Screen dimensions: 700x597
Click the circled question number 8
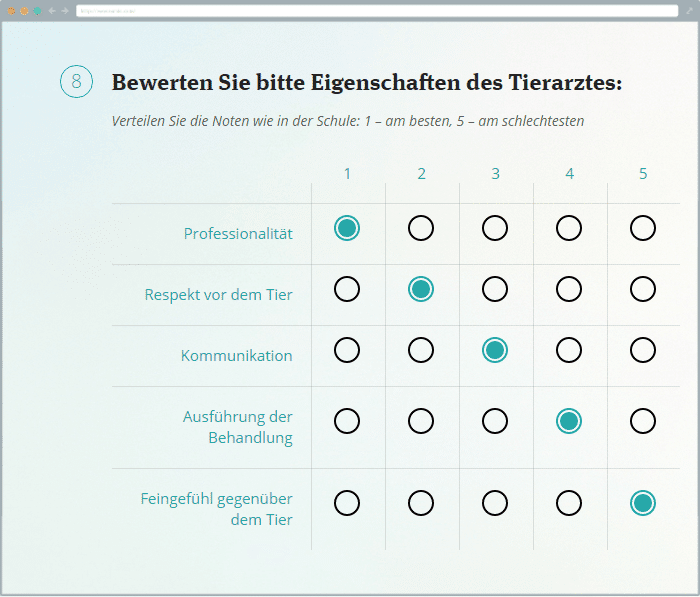[x=77, y=82]
